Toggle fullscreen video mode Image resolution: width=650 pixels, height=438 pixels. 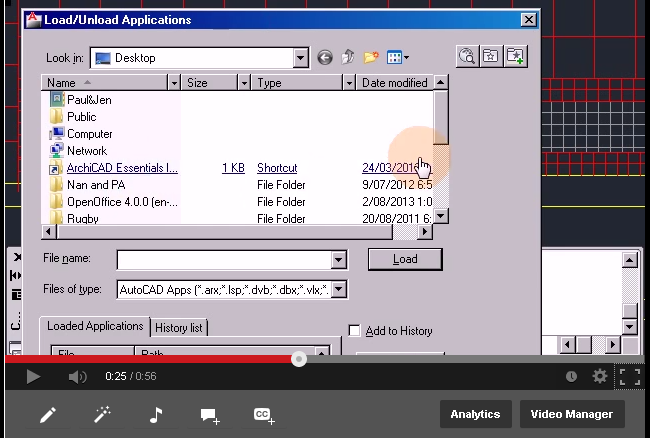(629, 377)
